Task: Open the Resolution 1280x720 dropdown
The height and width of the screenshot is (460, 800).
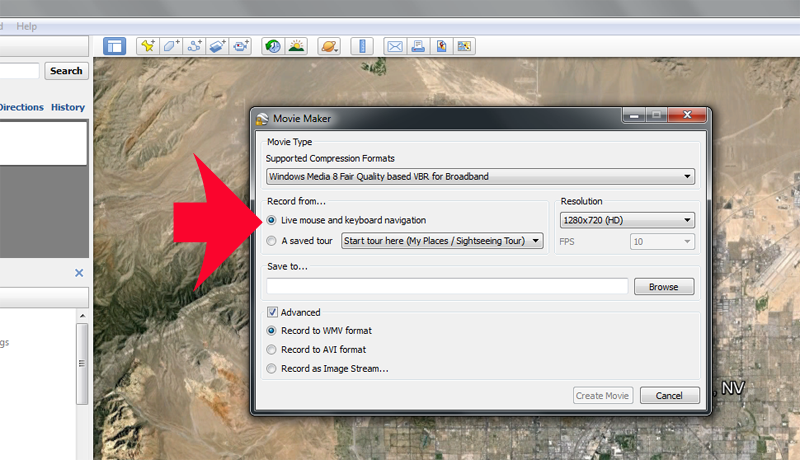Action: click(x=627, y=220)
